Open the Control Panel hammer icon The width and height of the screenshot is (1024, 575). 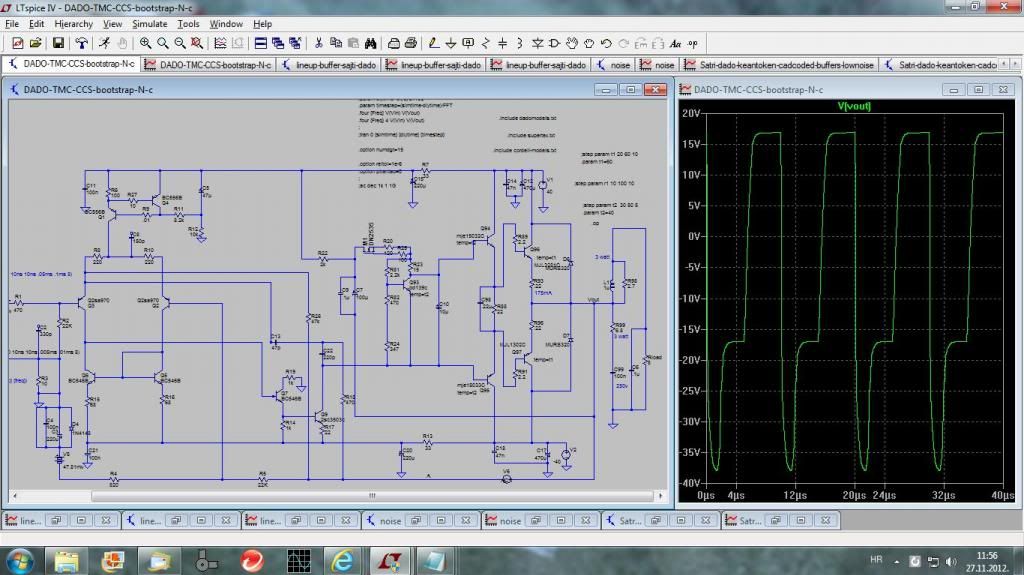[81, 43]
